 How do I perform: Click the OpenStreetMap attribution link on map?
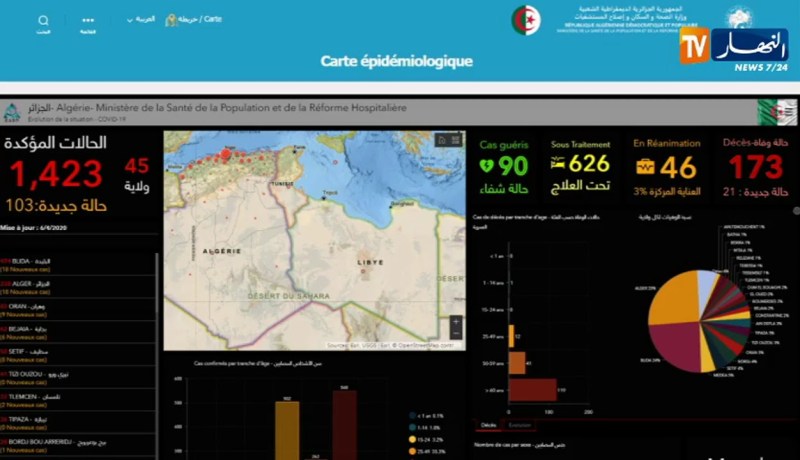(x=425, y=345)
